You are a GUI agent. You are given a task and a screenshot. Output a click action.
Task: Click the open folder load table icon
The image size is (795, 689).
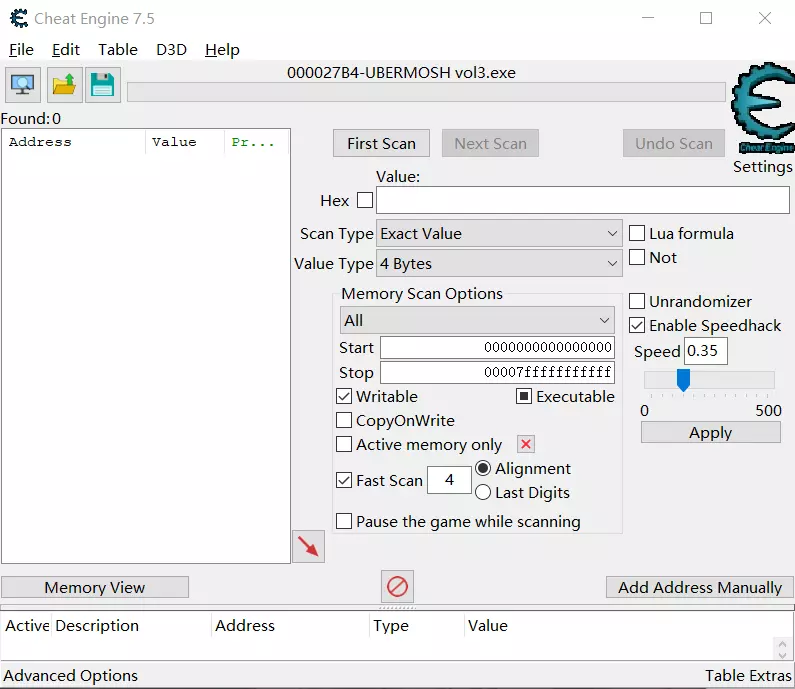[64, 85]
